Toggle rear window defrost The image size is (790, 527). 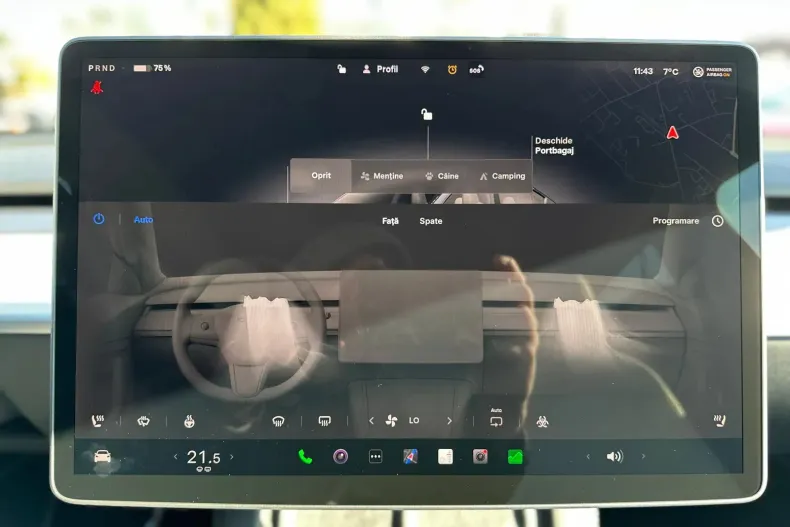pos(324,421)
